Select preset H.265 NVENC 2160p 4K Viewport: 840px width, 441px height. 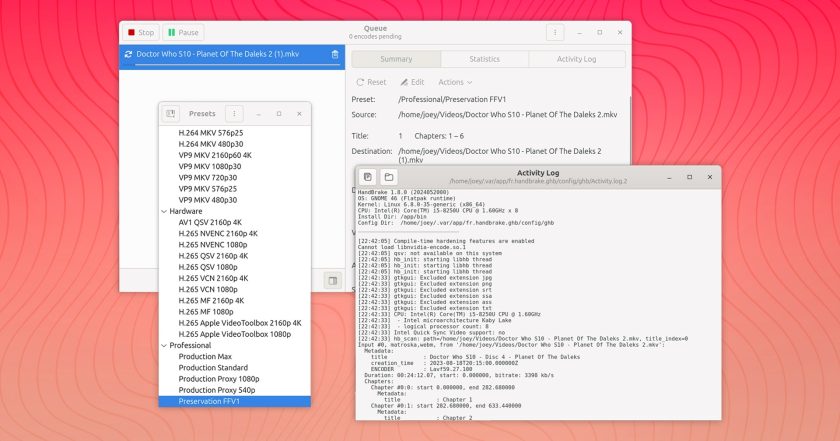click(235, 234)
